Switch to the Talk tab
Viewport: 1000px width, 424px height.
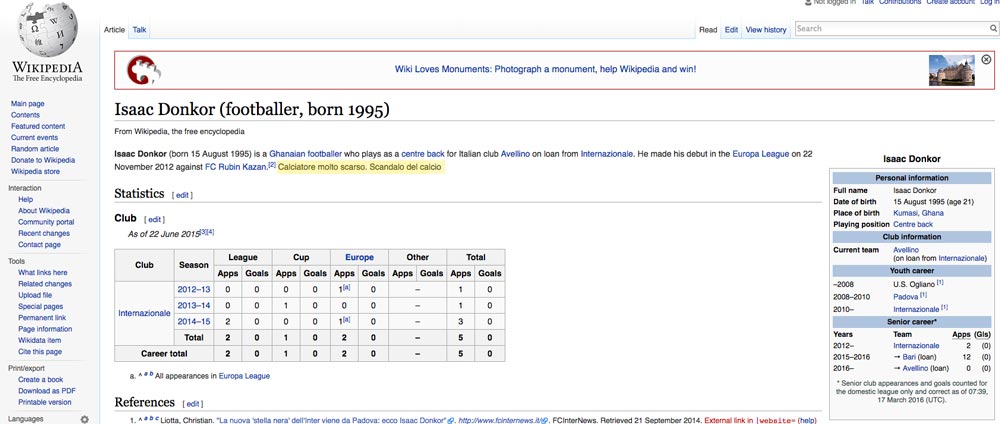(x=140, y=29)
